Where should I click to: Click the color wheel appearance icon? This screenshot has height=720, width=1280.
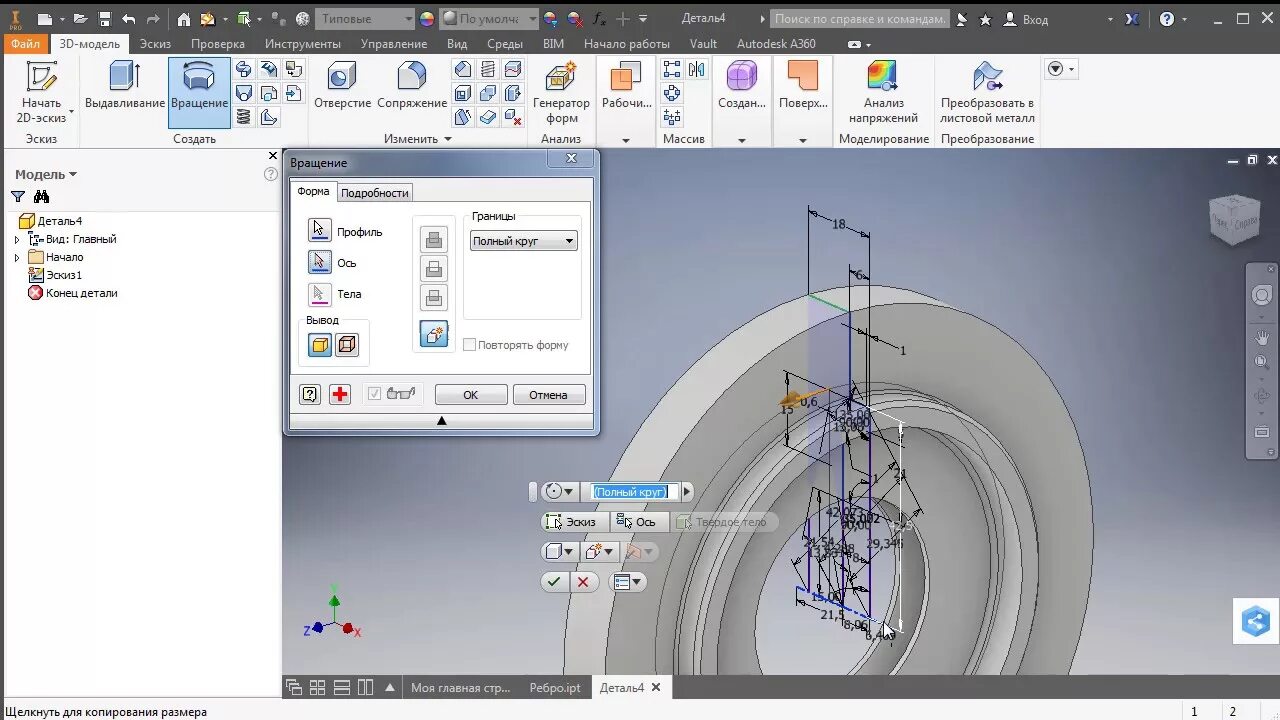pos(427,19)
